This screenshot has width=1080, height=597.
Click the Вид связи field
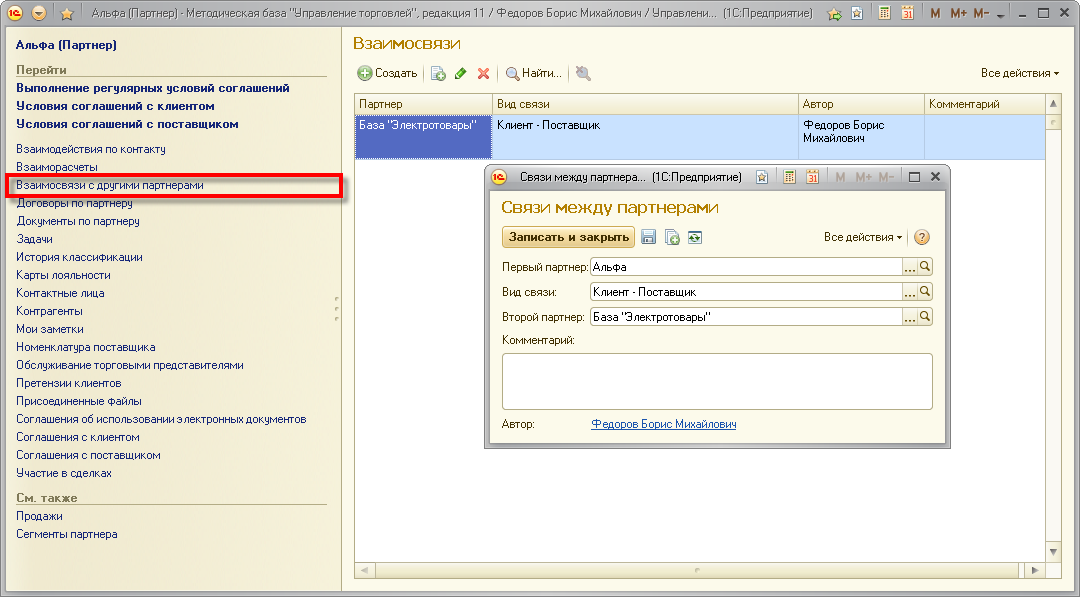(x=746, y=292)
